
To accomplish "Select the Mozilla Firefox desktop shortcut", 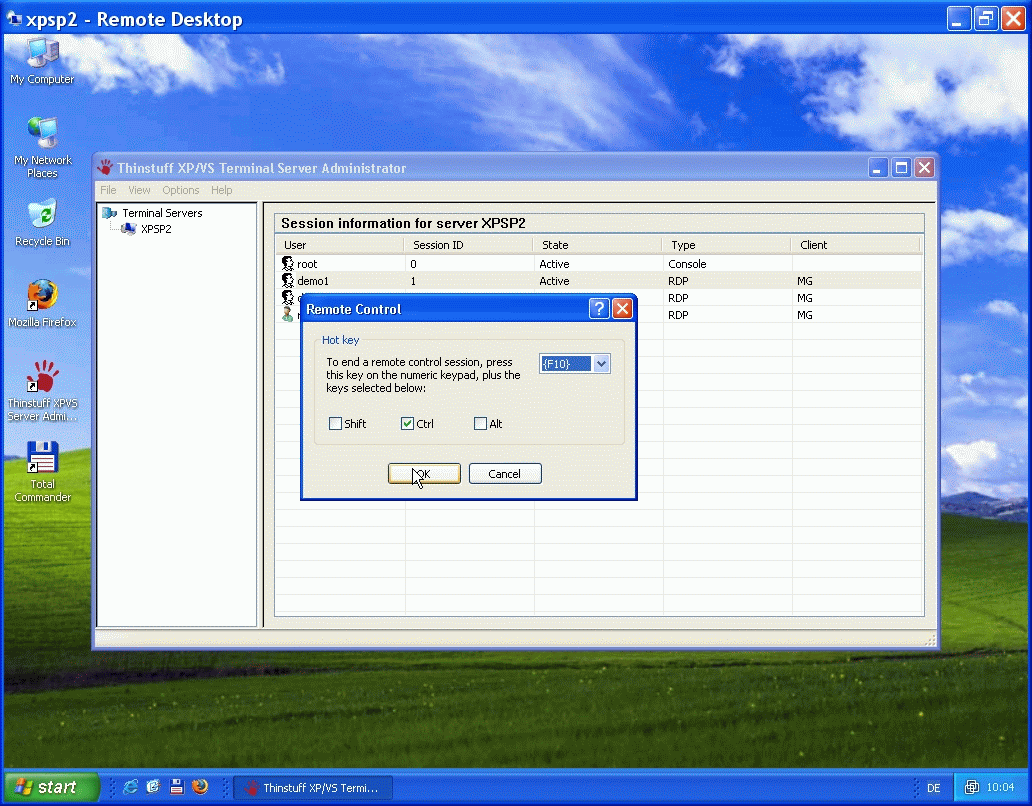I will [42, 304].
